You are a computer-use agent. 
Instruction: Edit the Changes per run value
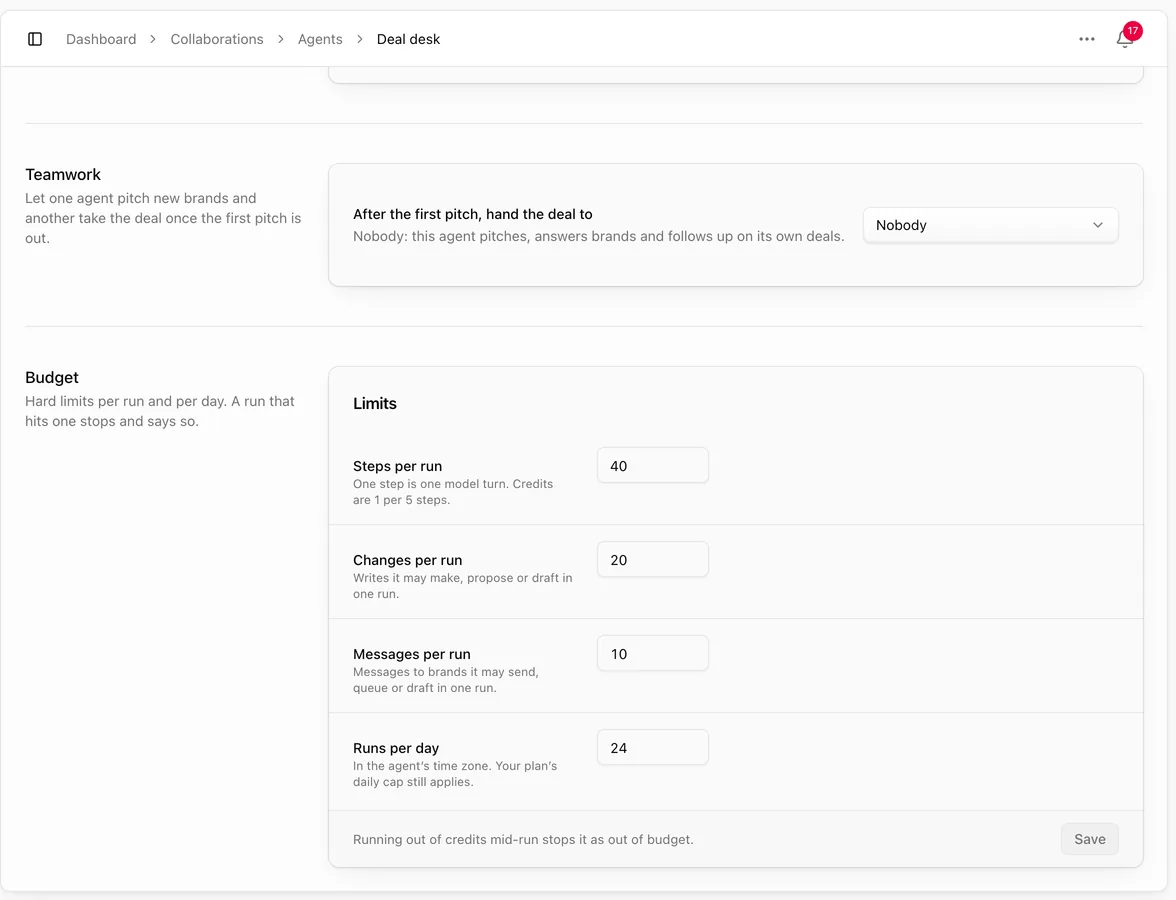coord(652,560)
